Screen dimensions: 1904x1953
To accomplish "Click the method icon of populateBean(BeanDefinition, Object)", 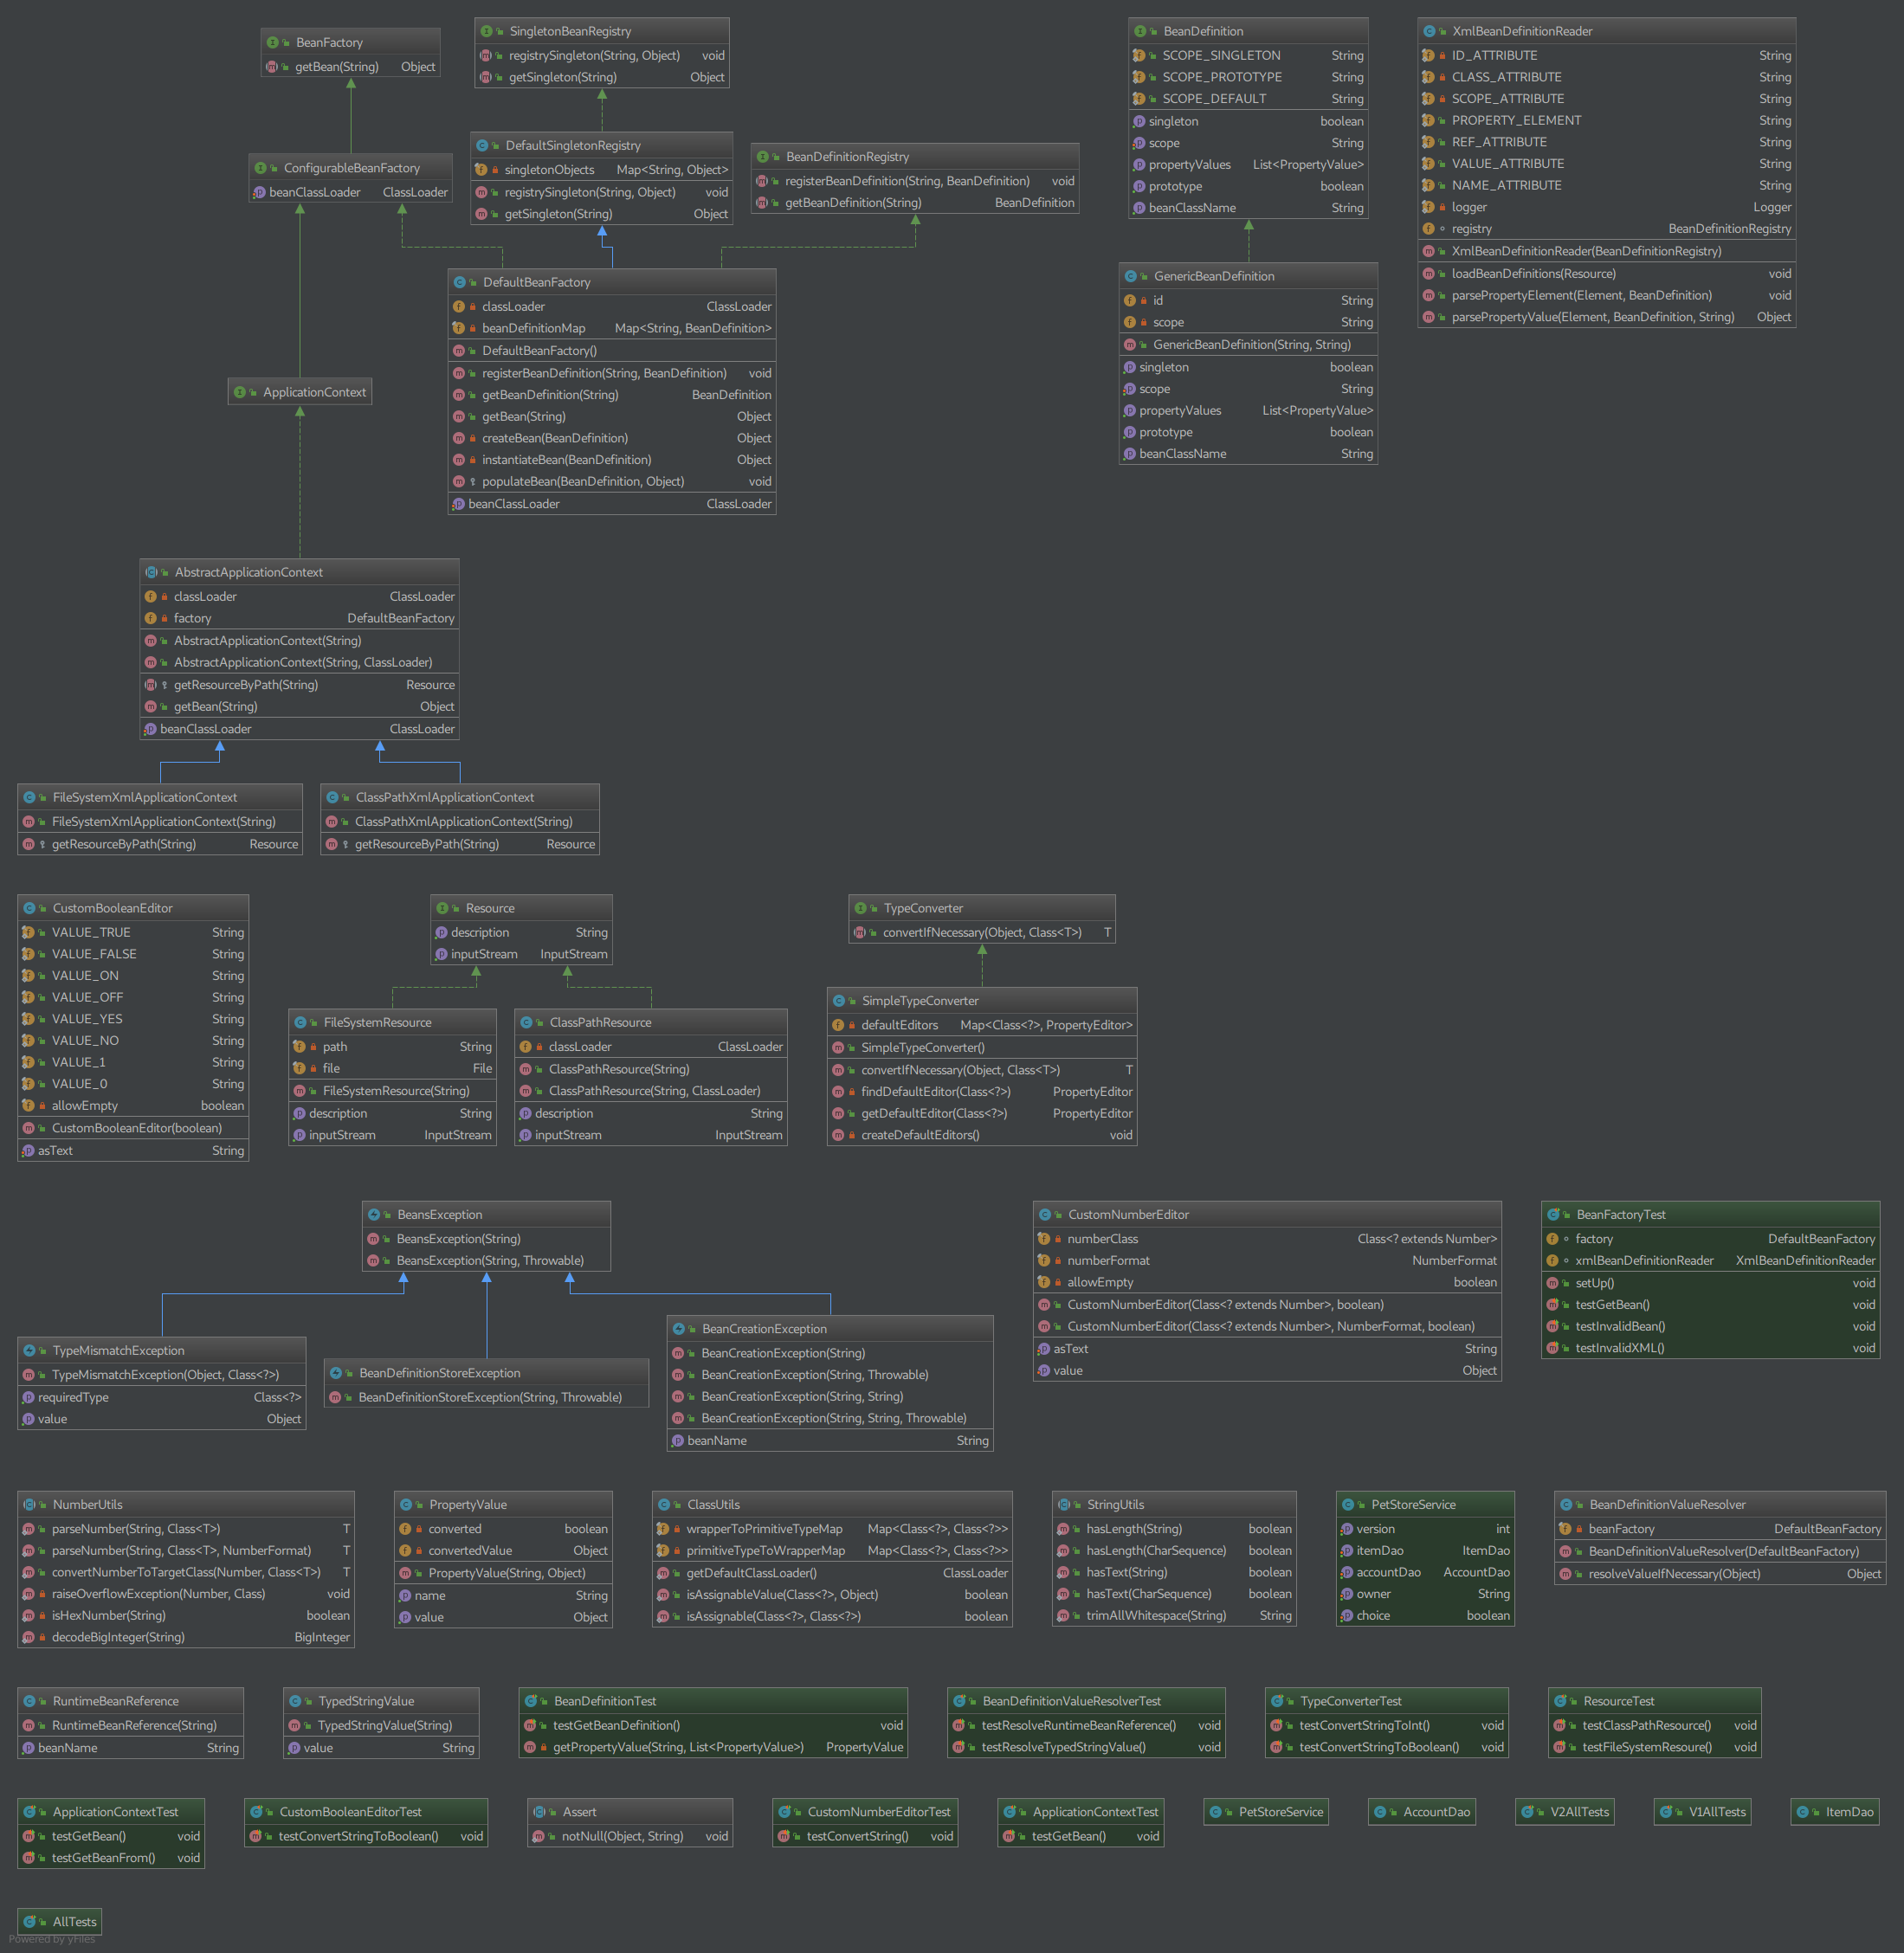I will pyautogui.click(x=459, y=481).
